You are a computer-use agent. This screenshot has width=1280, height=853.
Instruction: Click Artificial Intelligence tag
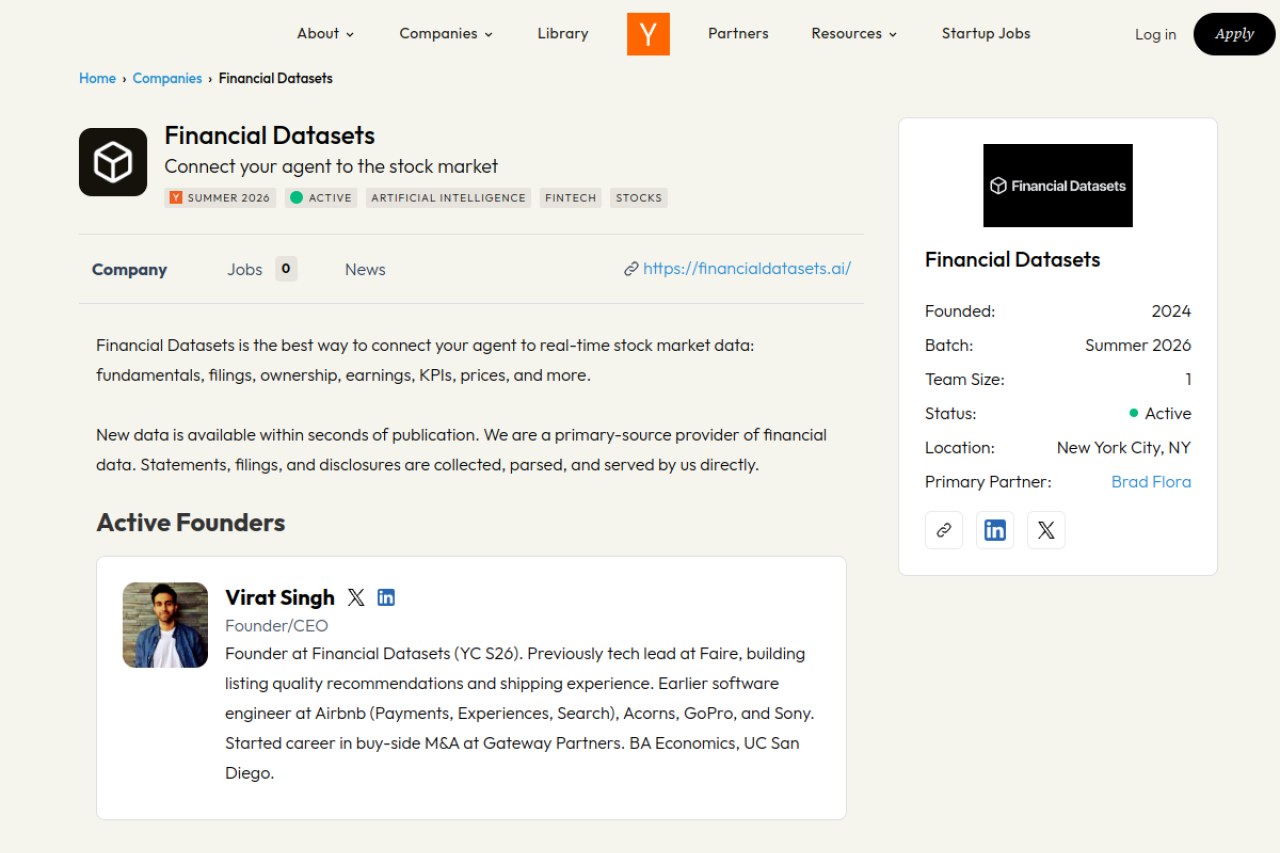point(448,198)
